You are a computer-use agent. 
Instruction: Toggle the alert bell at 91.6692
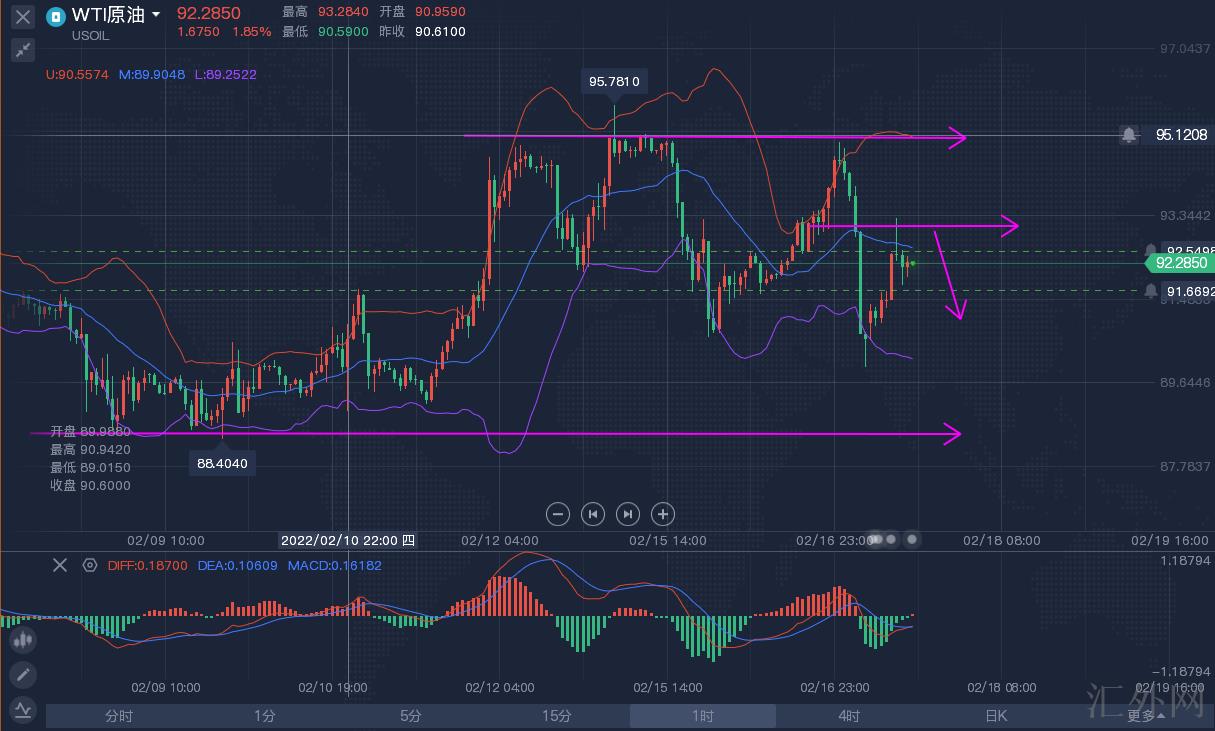tap(1151, 291)
